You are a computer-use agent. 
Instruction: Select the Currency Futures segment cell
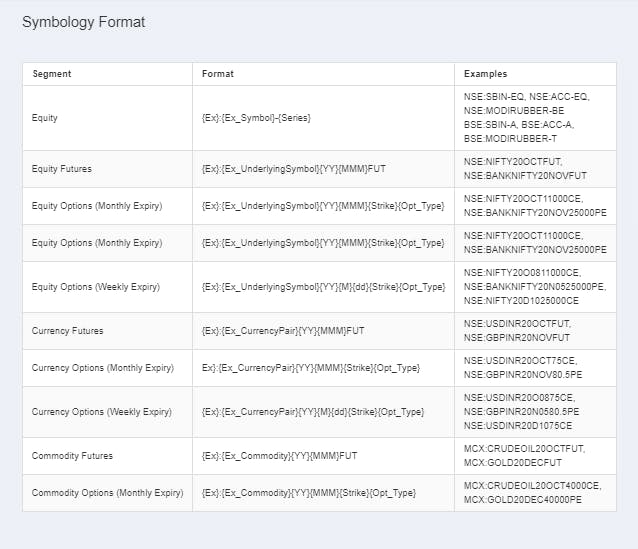click(67, 331)
